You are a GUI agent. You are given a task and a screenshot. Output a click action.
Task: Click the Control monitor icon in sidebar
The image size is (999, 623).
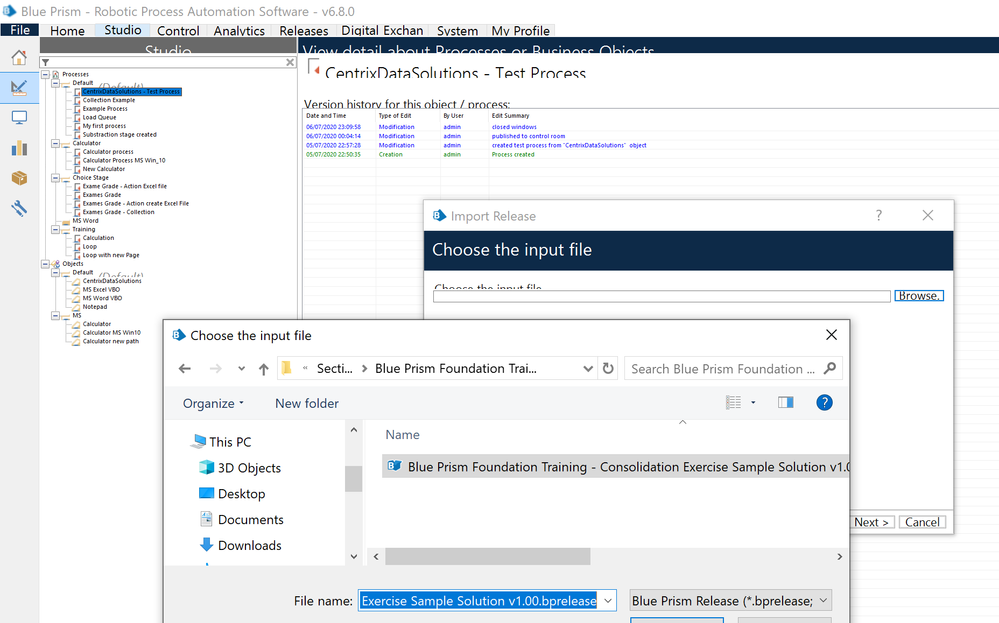click(19, 118)
